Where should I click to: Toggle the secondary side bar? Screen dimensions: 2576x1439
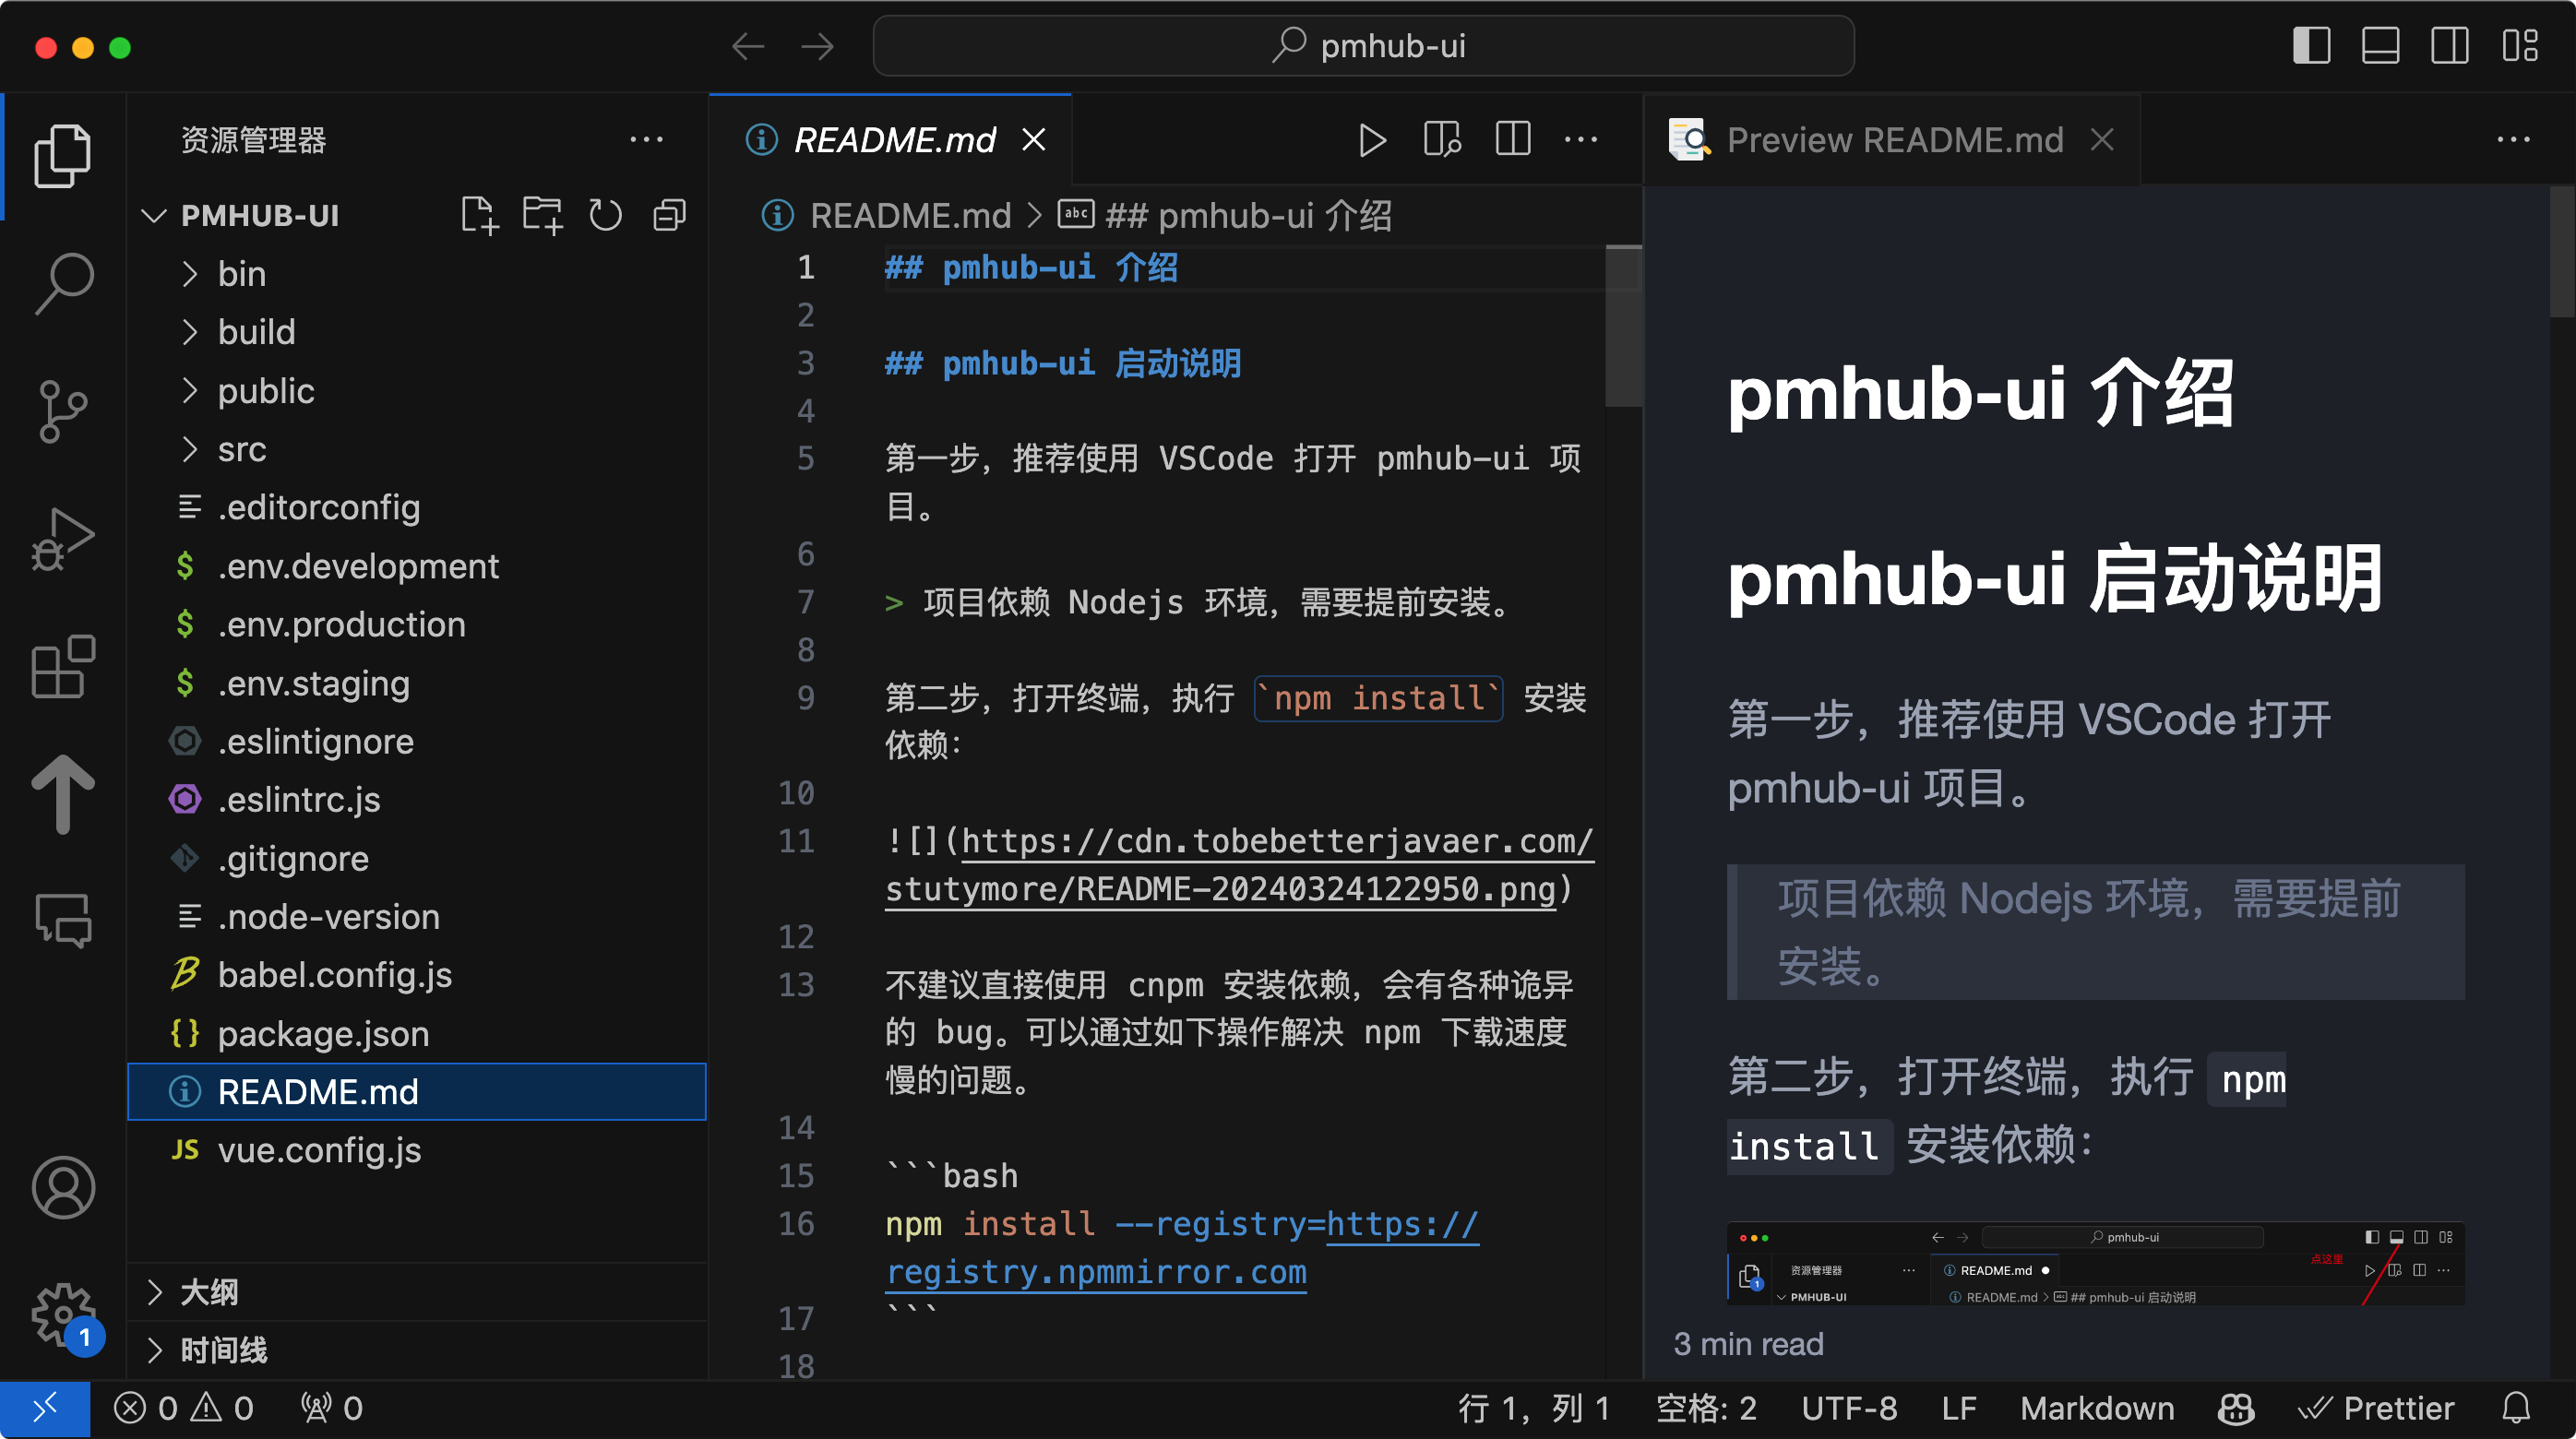tap(2449, 46)
